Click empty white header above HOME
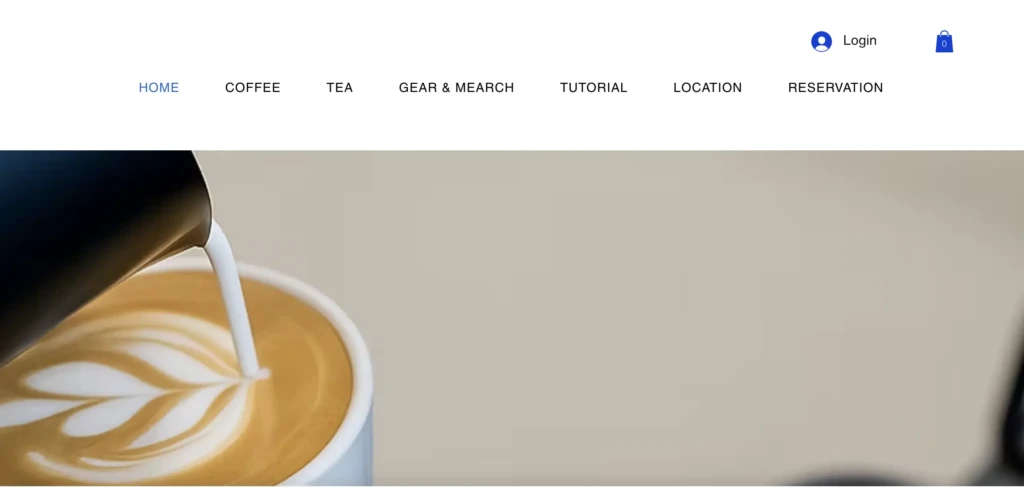Screen dimensions: 1024x487 click(159, 39)
